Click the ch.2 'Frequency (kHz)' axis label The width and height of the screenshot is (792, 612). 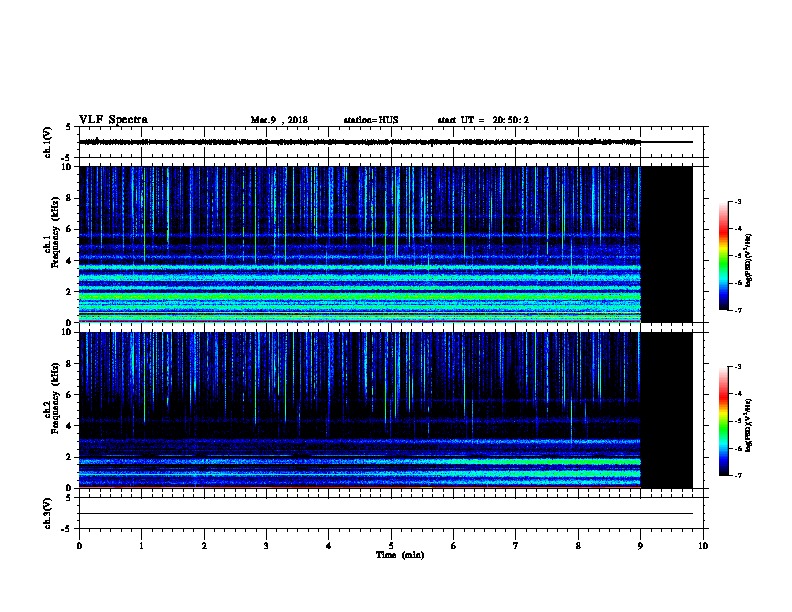tap(55, 398)
